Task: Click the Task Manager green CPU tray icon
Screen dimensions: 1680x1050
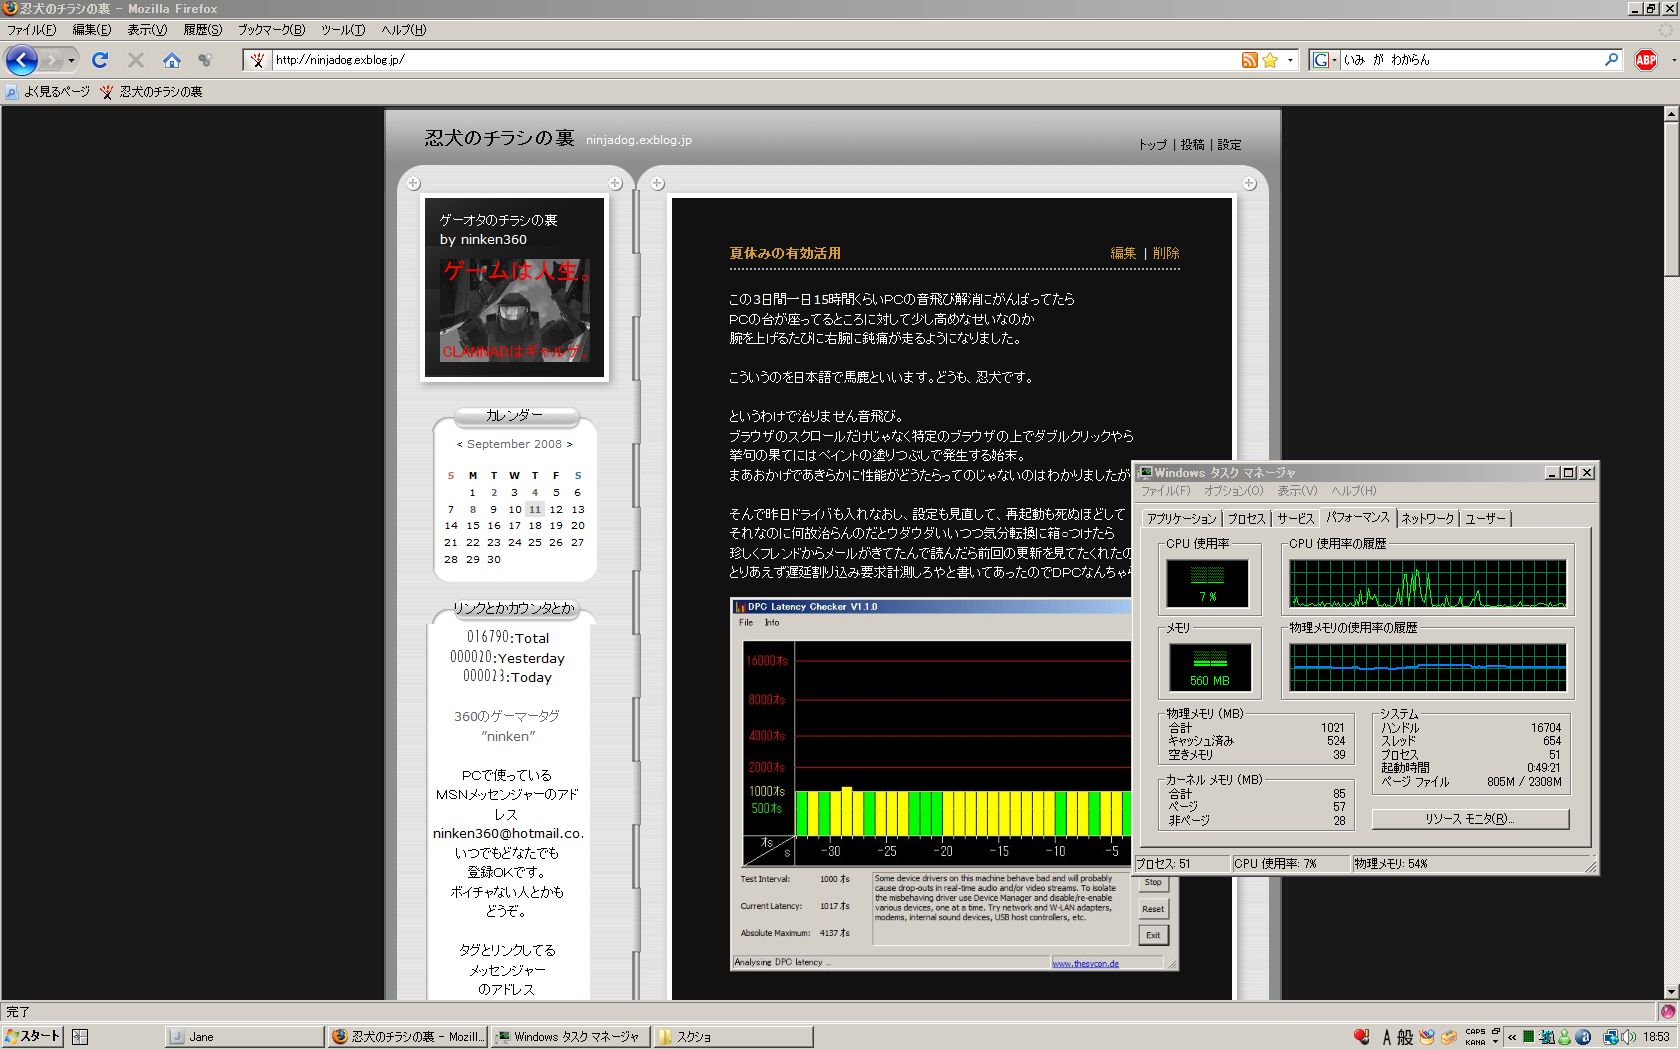Action: click(1528, 1037)
